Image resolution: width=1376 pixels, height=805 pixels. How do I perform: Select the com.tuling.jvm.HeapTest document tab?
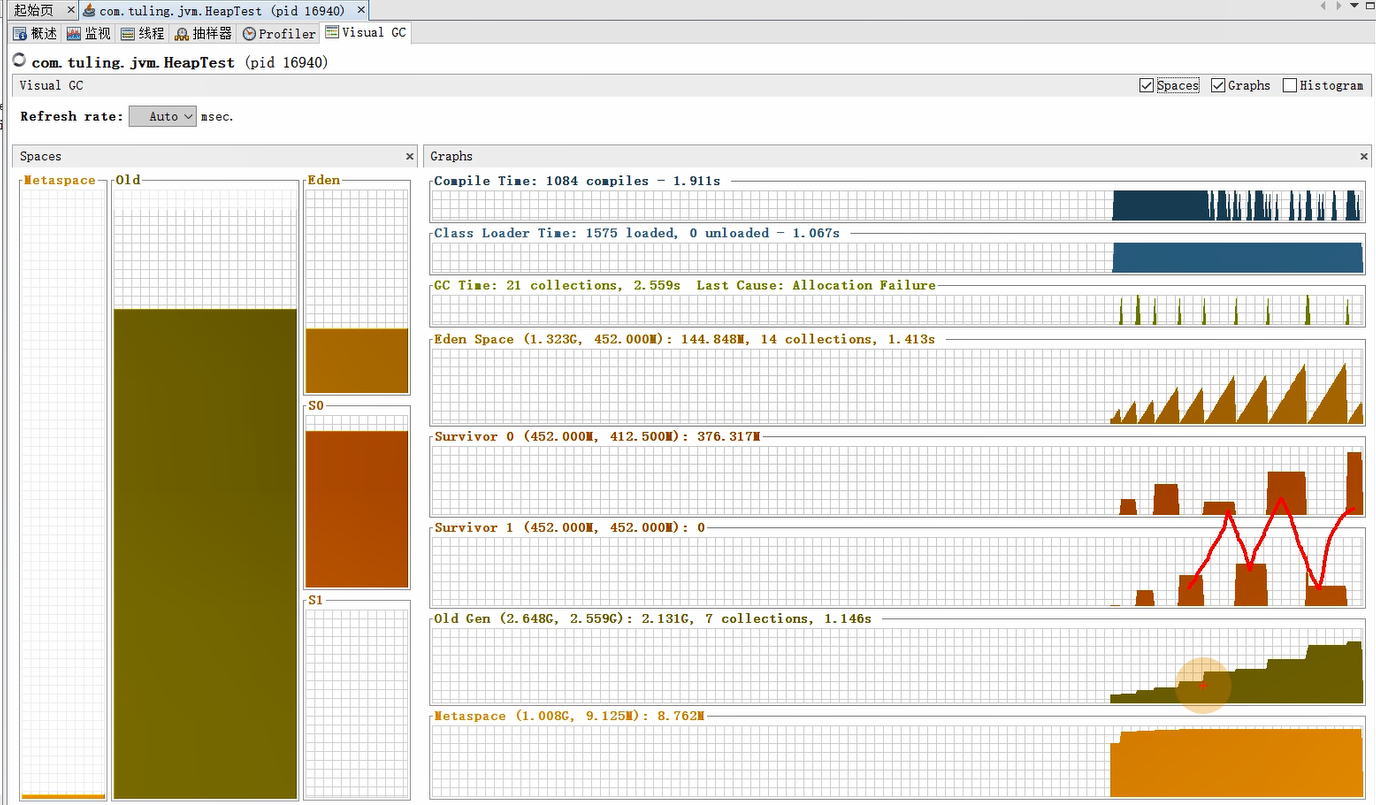point(222,11)
